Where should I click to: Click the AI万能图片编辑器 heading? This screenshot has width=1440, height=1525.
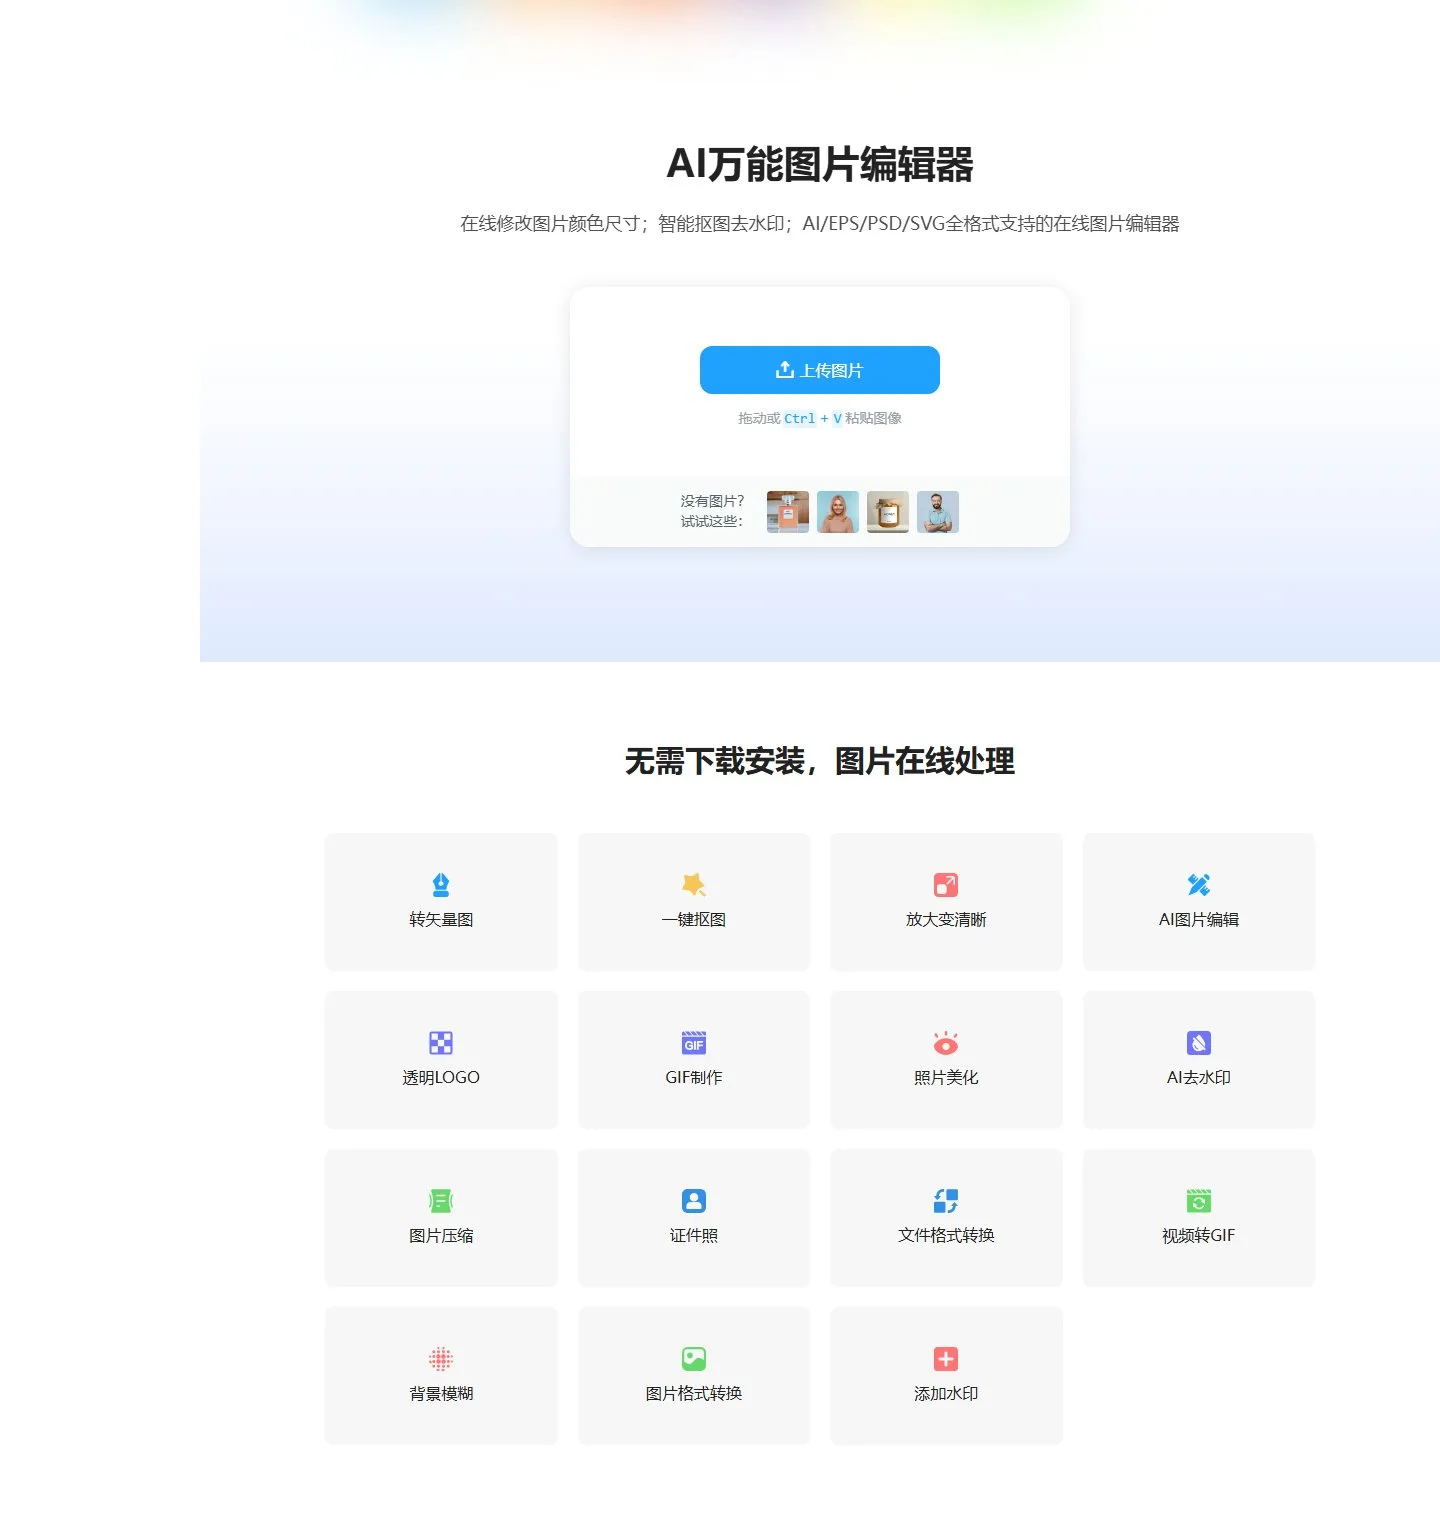click(x=820, y=164)
